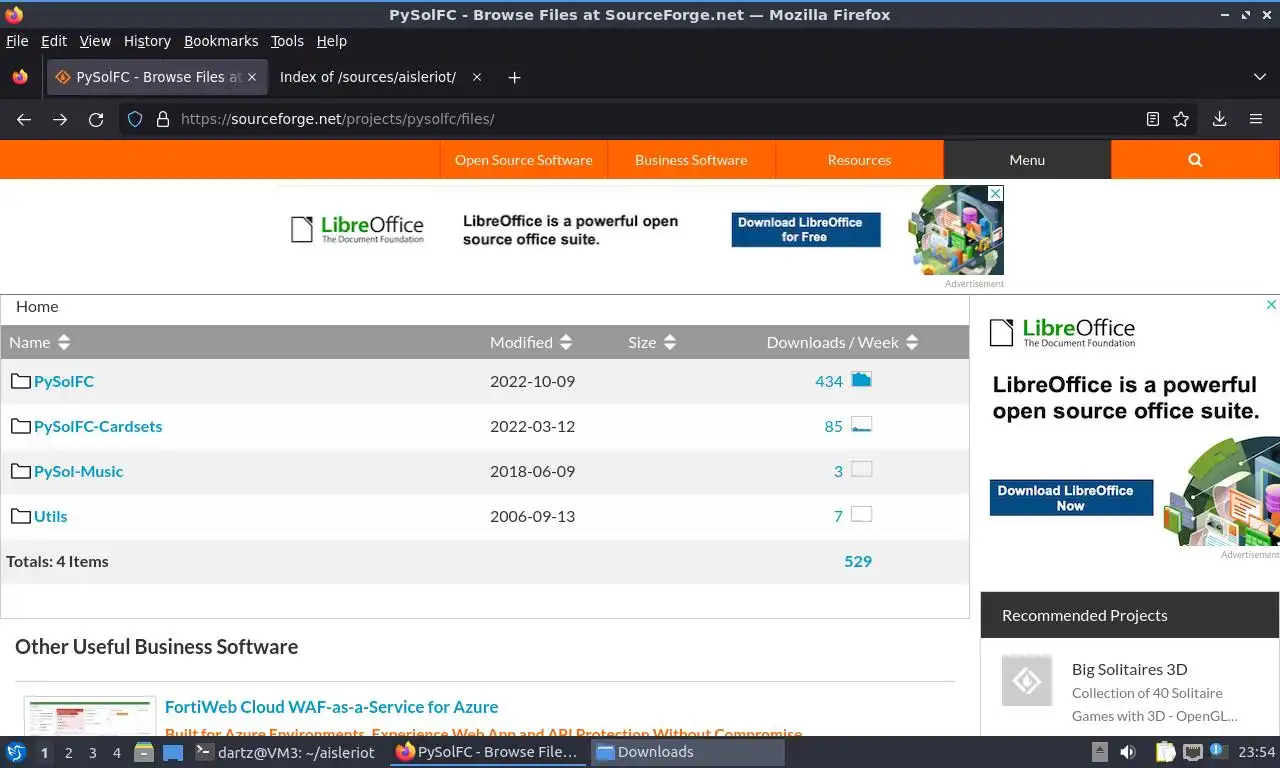
Task: Close the Index of /sources/aisleriot/ tab
Action: click(x=477, y=77)
